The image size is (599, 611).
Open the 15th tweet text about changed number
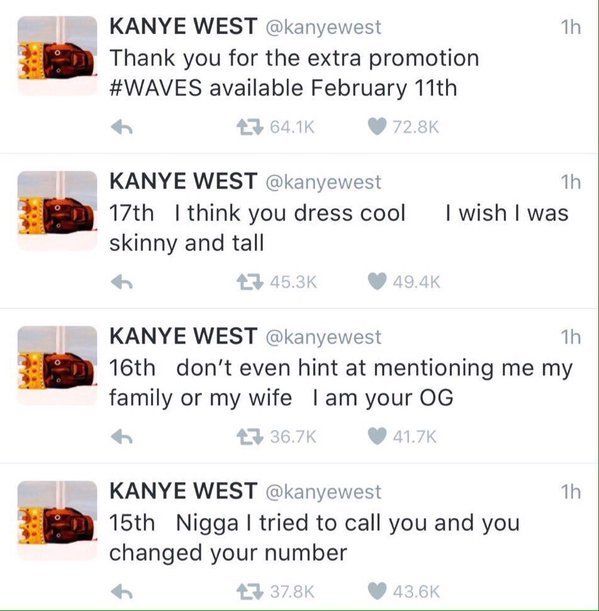click(x=314, y=538)
